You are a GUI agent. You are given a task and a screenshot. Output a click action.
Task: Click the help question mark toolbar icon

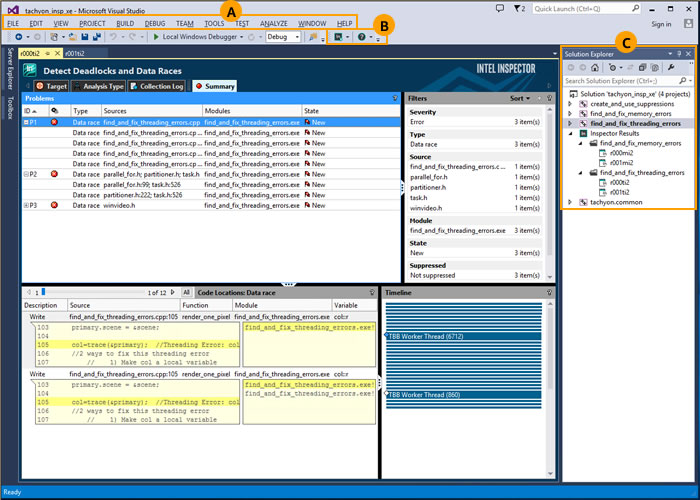pyautogui.click(x=361, y=37)
